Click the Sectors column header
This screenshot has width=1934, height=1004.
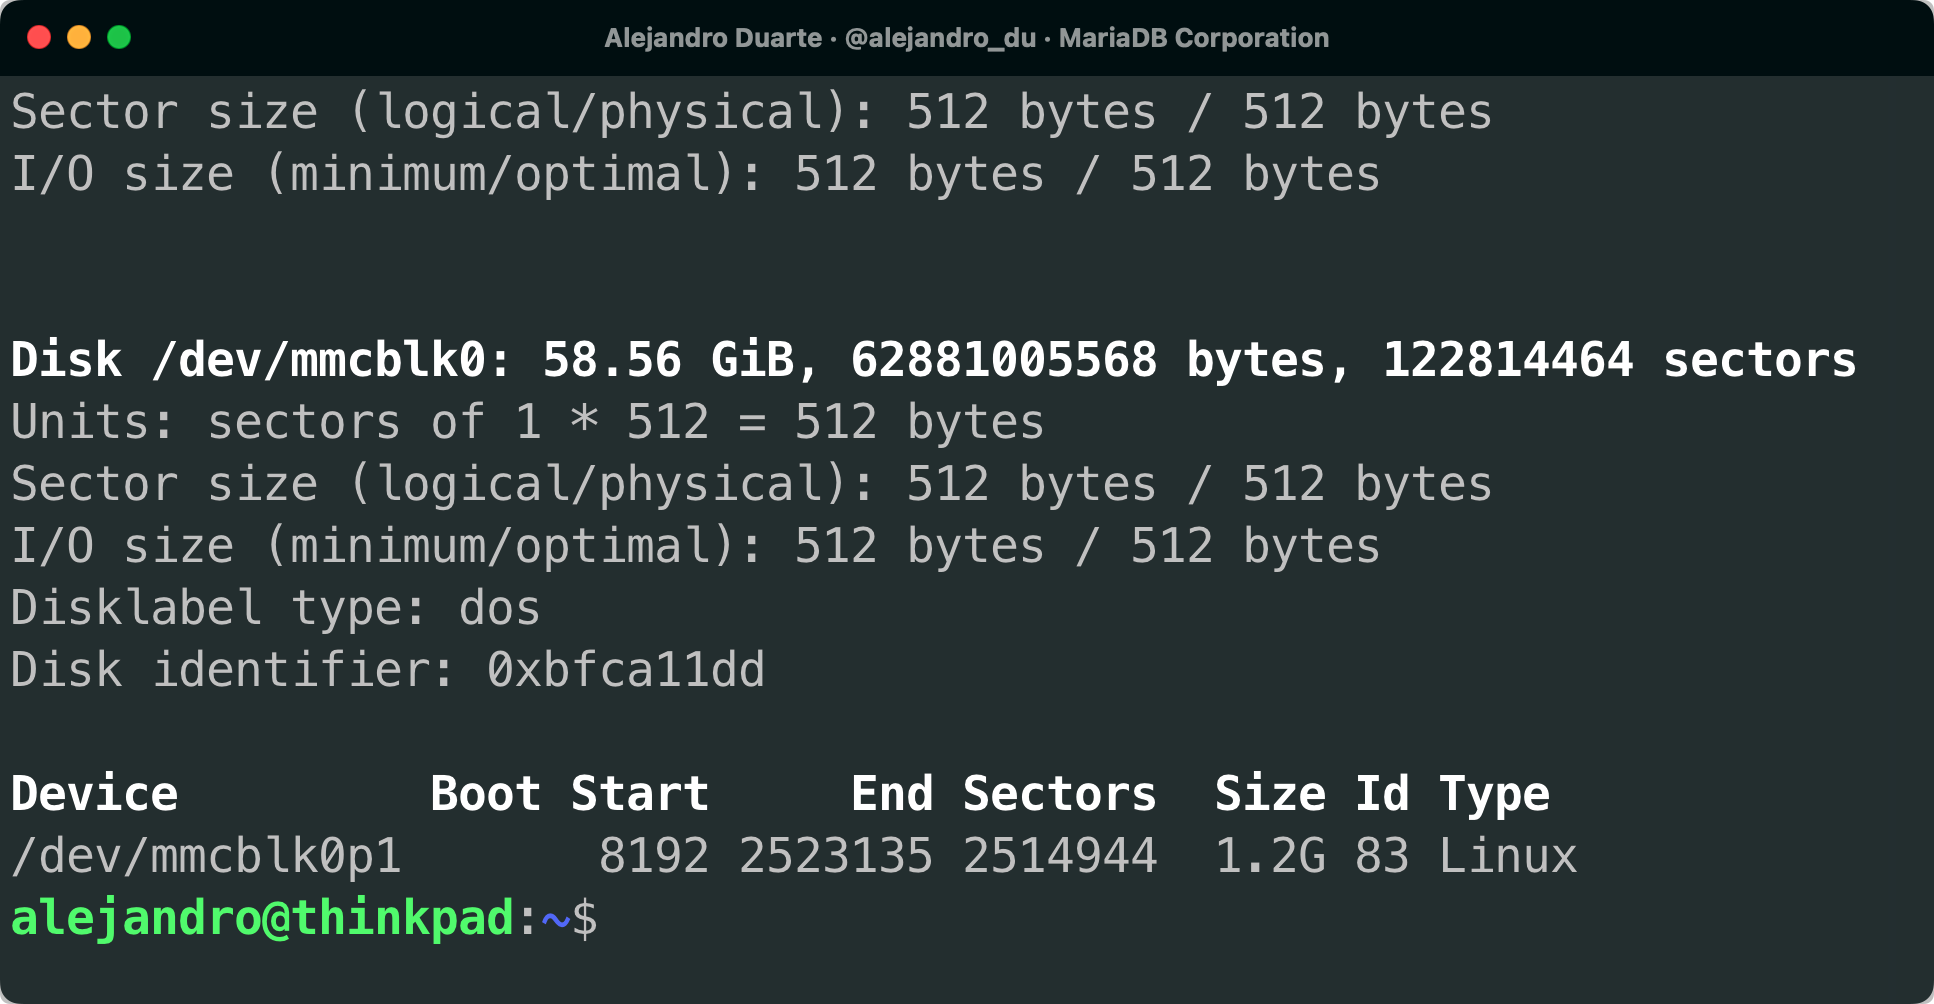[1059, 794]
